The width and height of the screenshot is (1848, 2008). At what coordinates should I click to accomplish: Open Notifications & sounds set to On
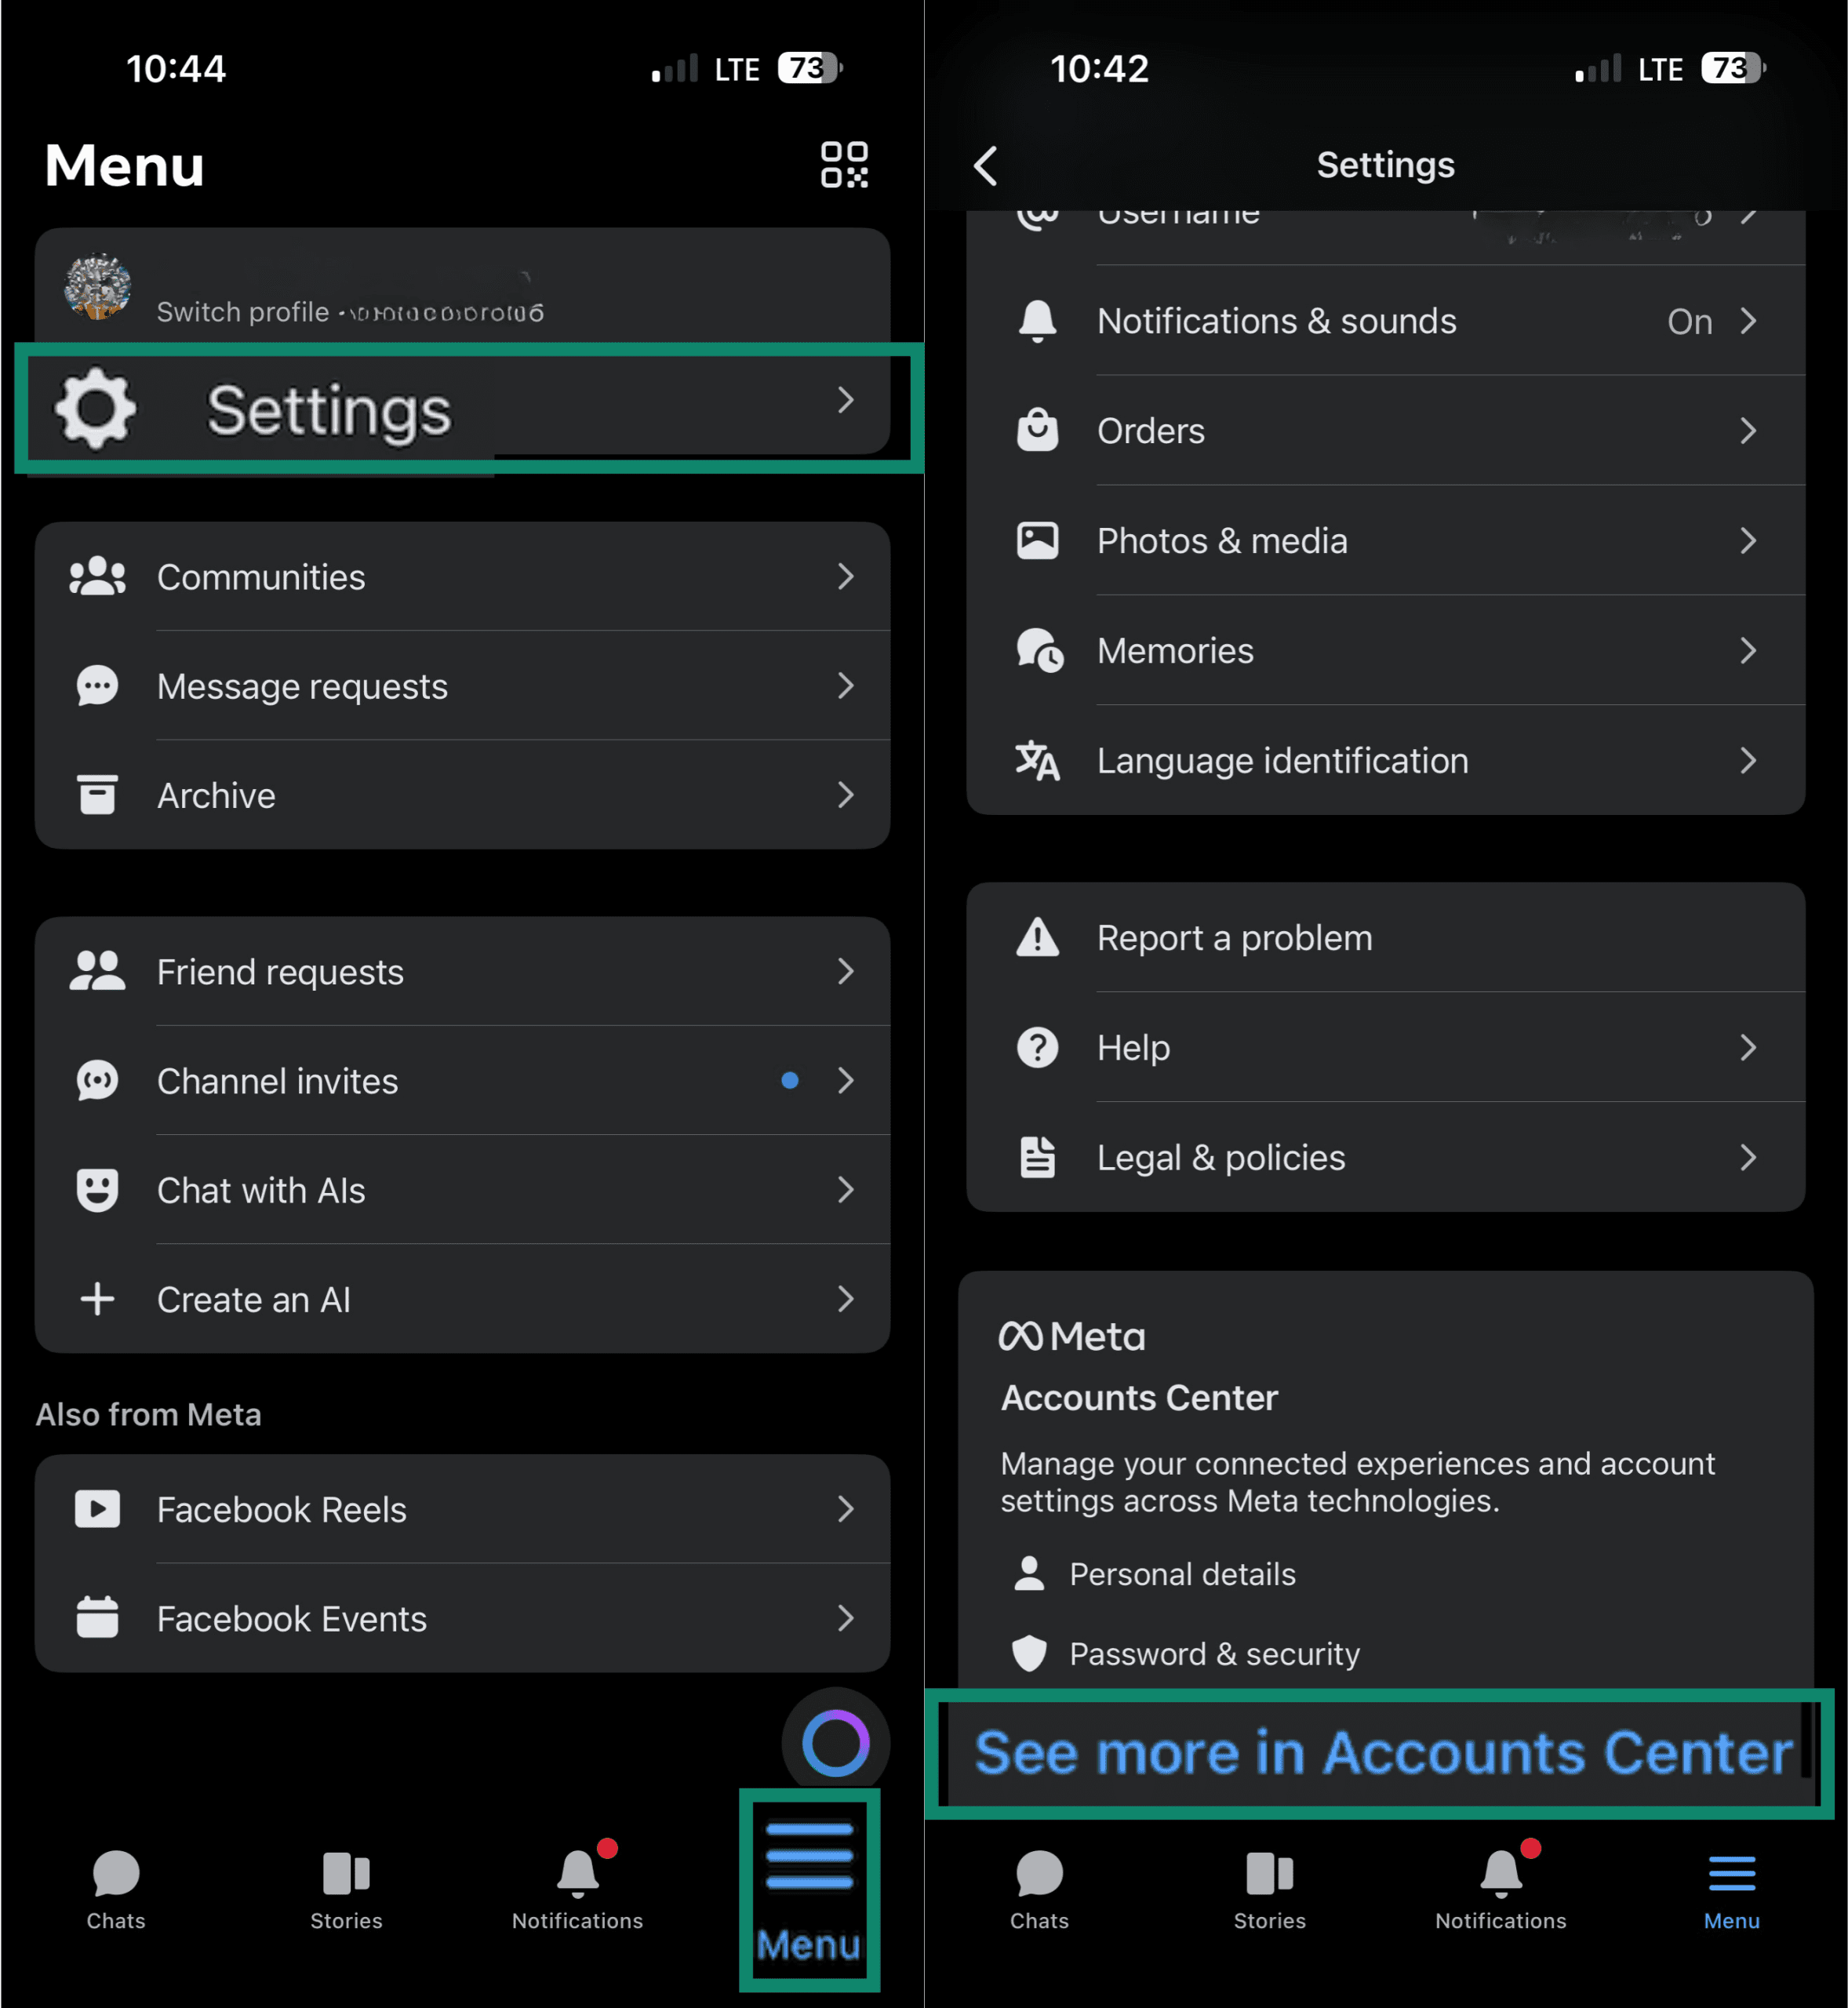tap(1385, 321)
